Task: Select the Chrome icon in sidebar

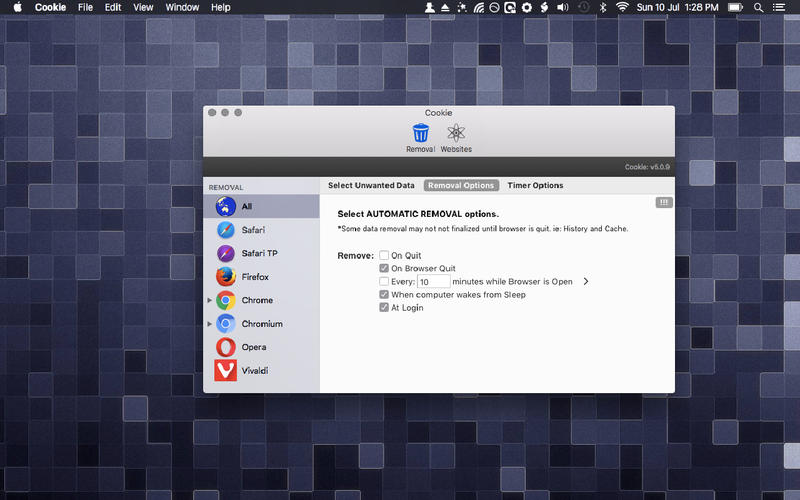Action: point(226,301)
